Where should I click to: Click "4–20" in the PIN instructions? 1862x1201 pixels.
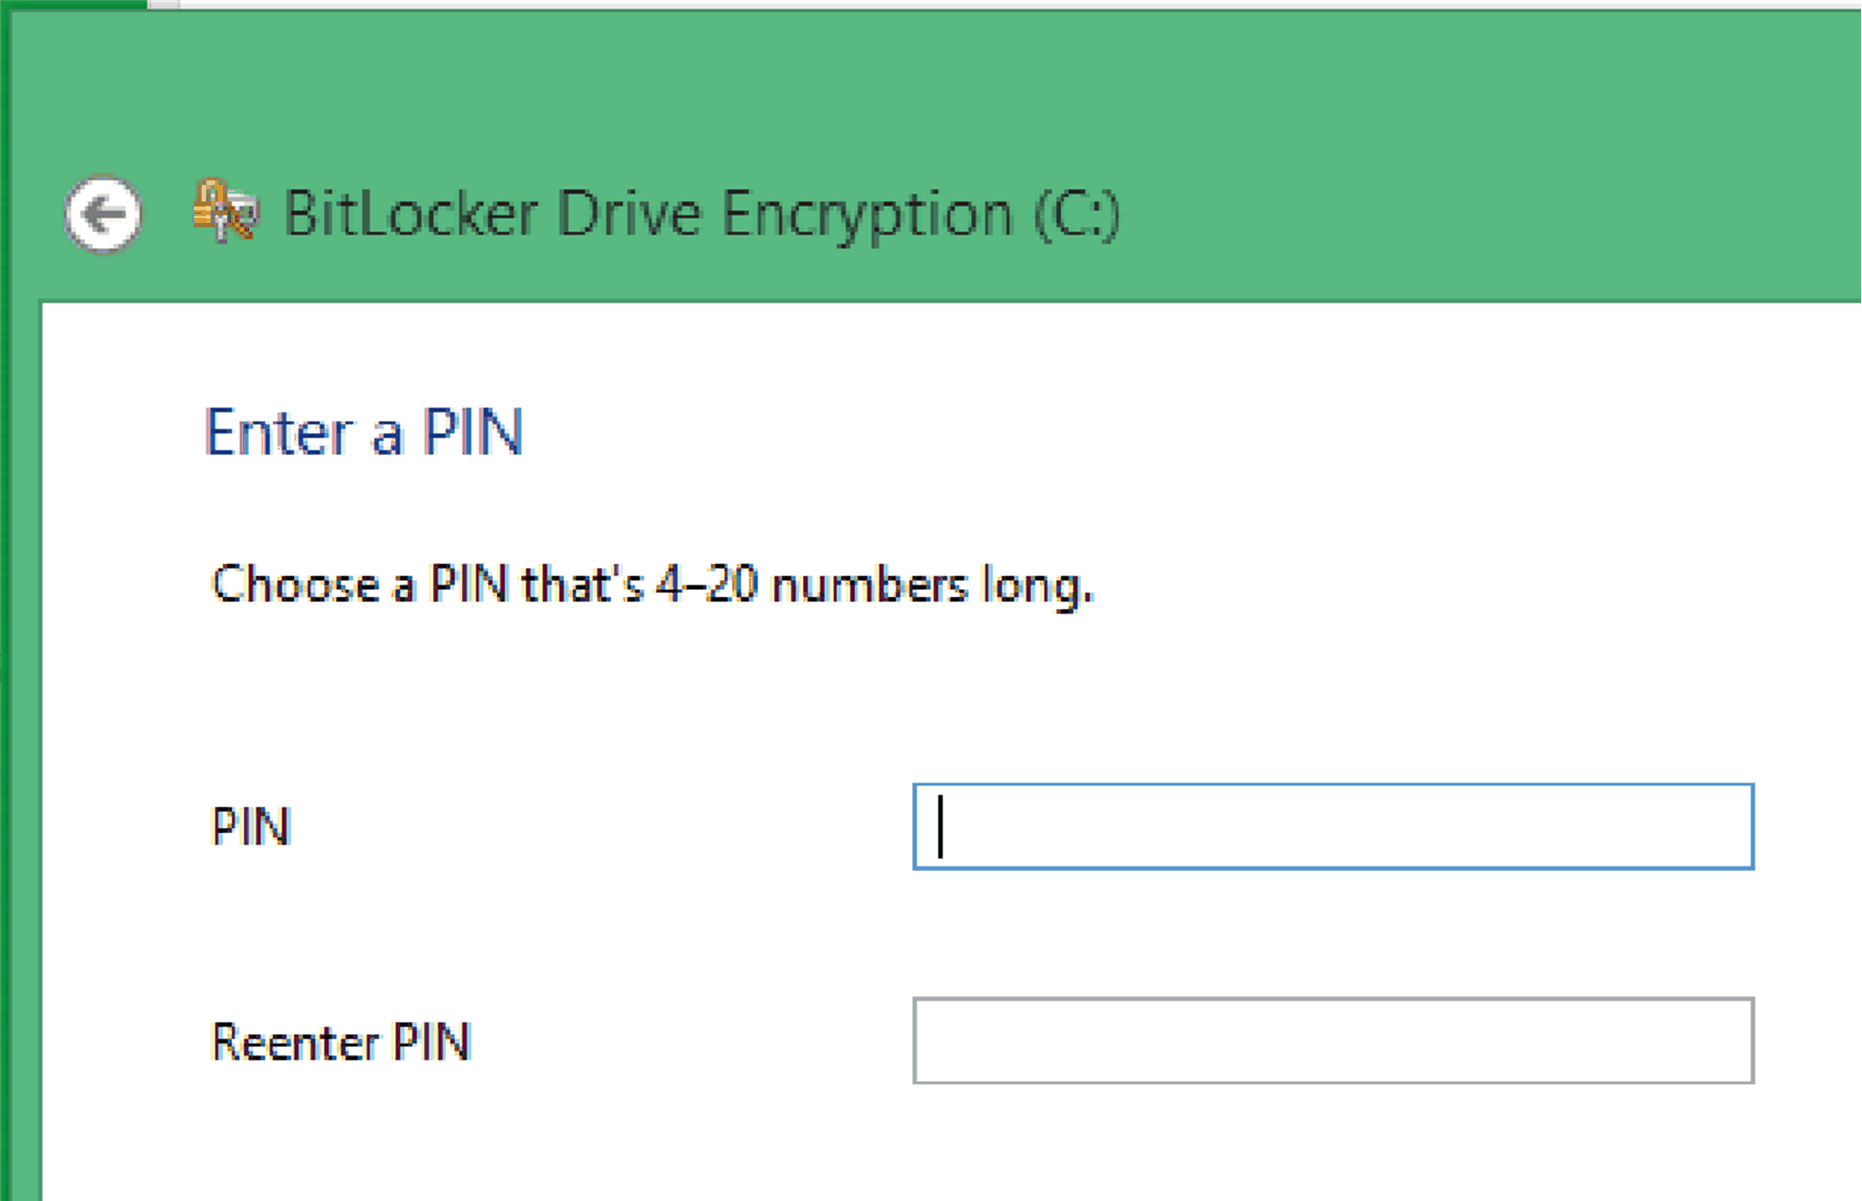706,585
